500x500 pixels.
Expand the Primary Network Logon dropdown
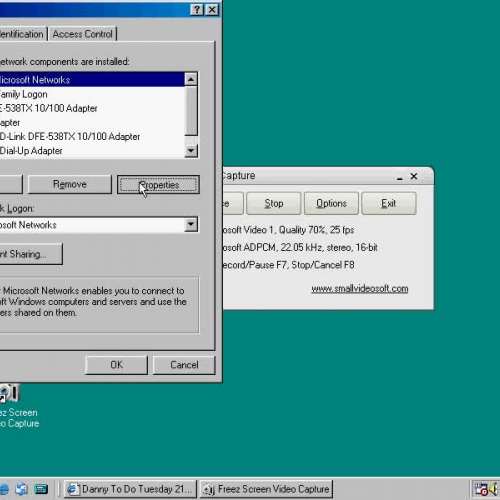point(191,225)
